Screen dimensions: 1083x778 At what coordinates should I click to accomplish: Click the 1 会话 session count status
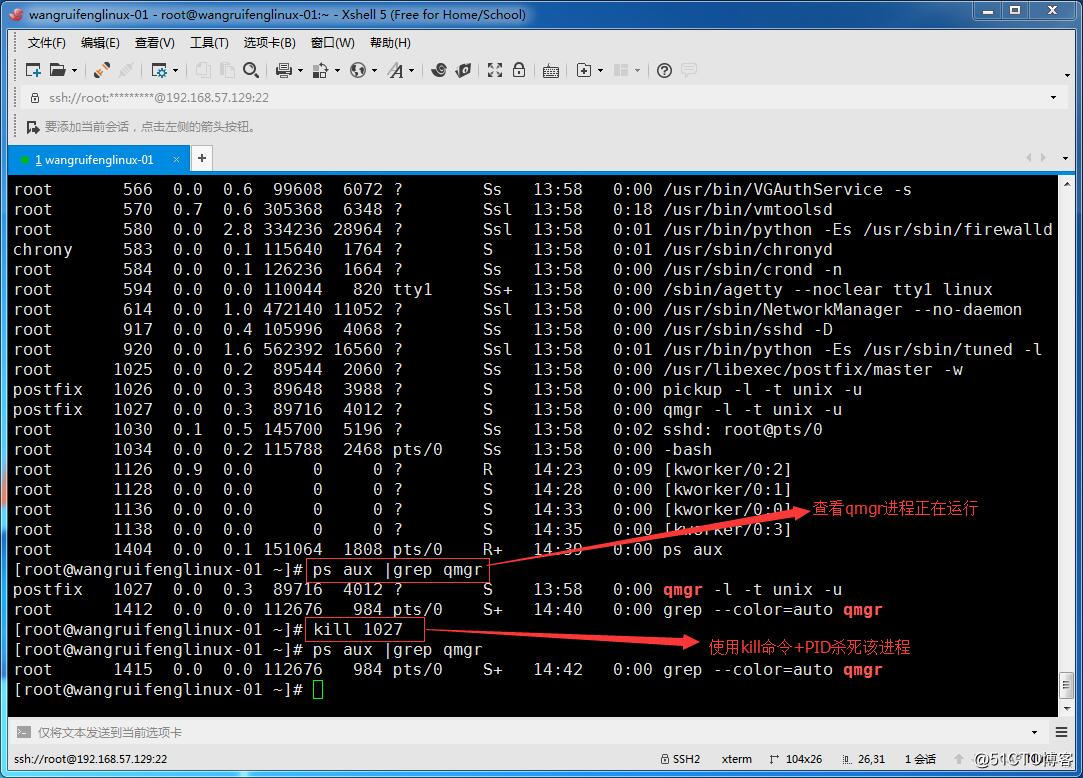pos(920,759)
